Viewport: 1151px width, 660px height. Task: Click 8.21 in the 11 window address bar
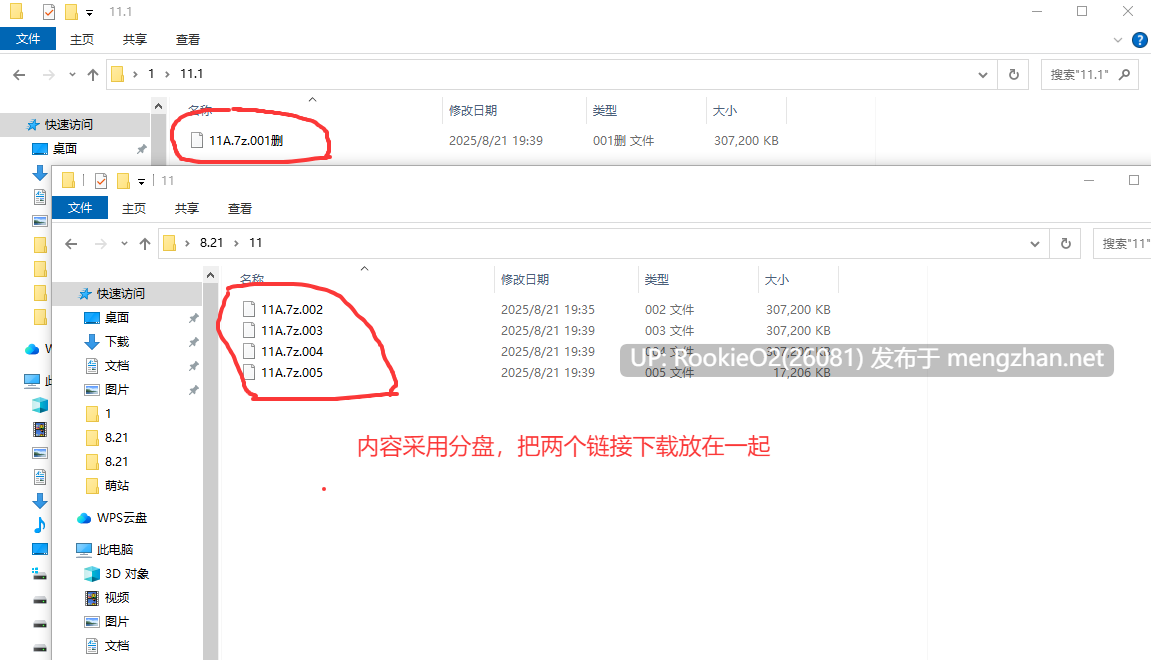pyautogui.click(x=211, y=243)
